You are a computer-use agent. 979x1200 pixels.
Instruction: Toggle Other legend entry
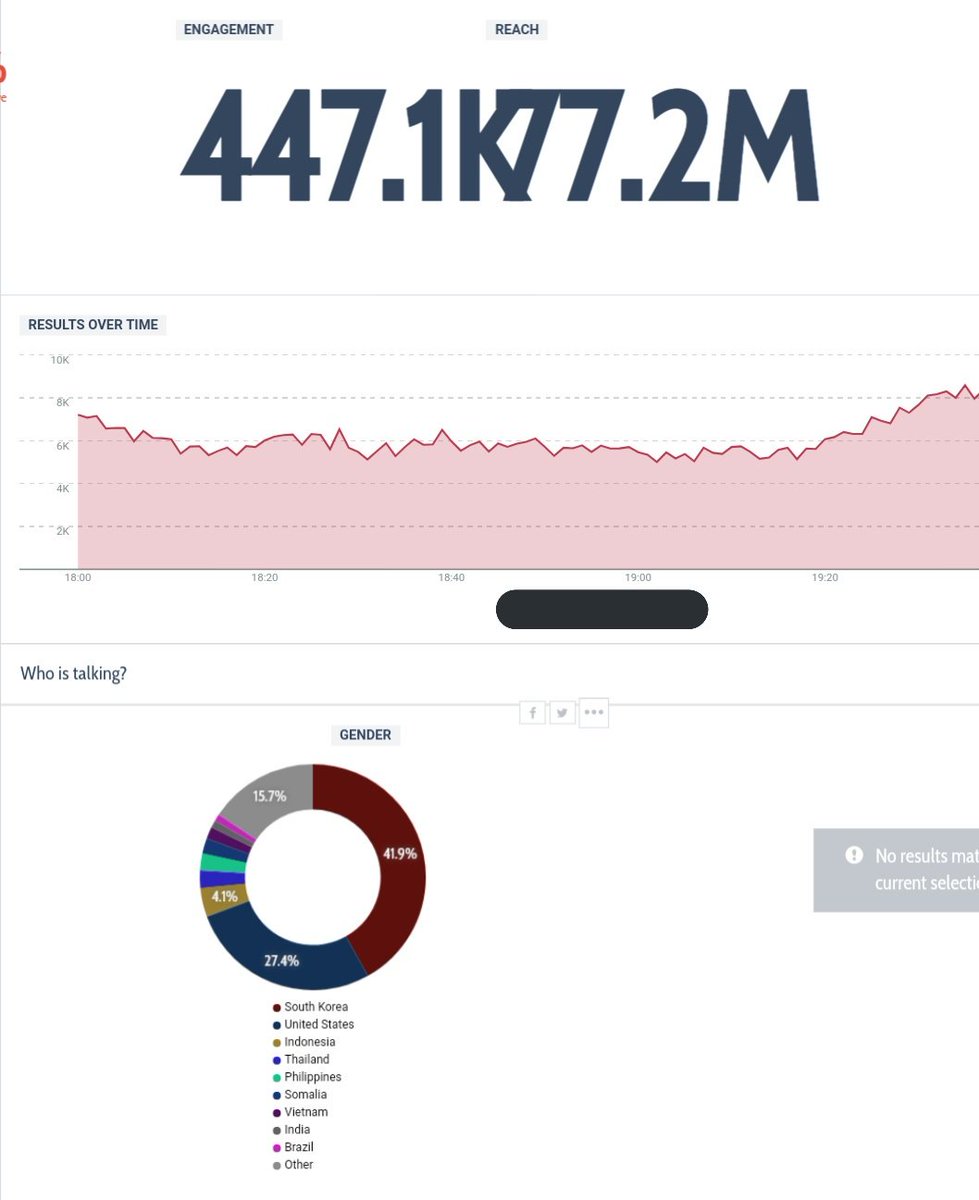point(293,1164)
